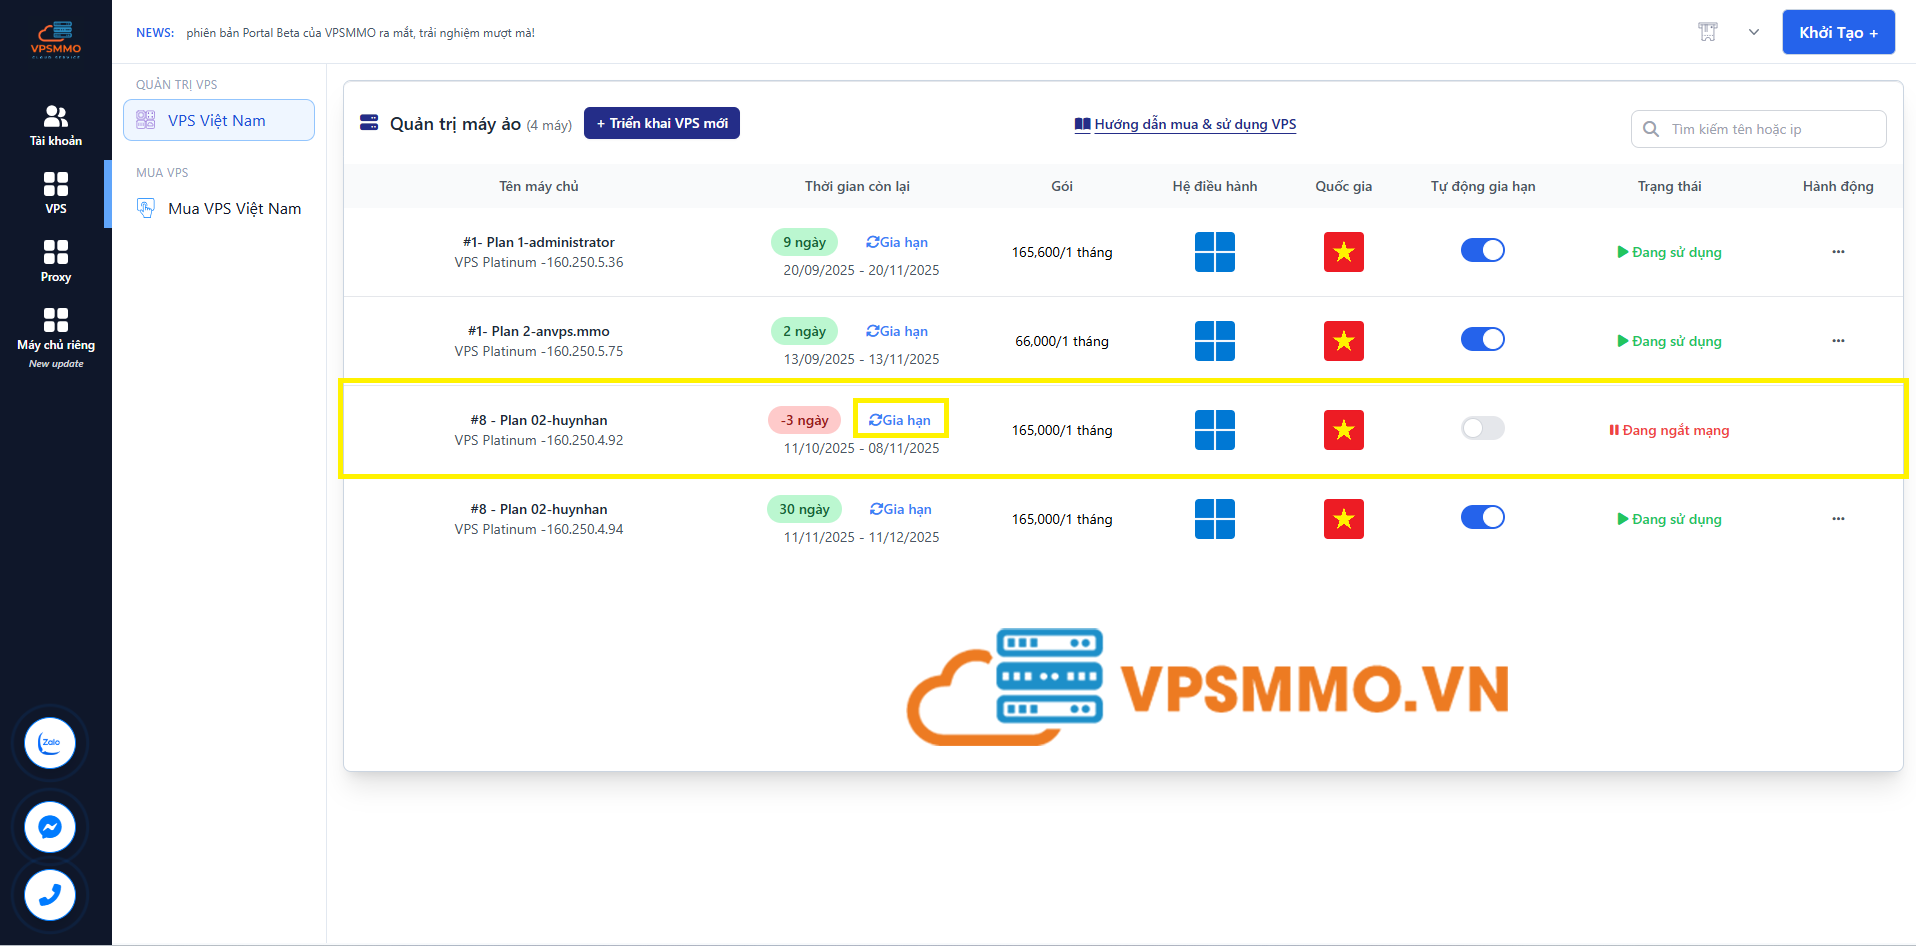
Task: Click the Windows OS icon for Plan 1-administrator
Action: pos(1214,252)
